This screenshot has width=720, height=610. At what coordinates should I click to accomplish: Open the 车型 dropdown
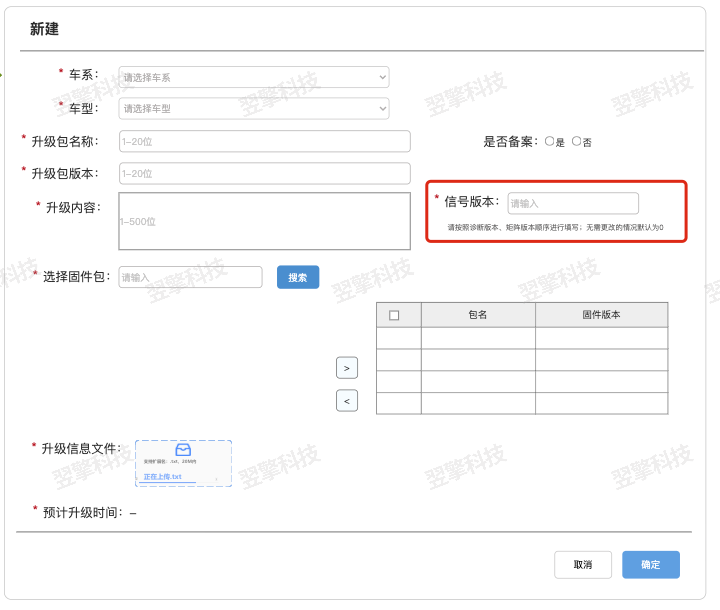pyautogui.click(x=254, y=108)
